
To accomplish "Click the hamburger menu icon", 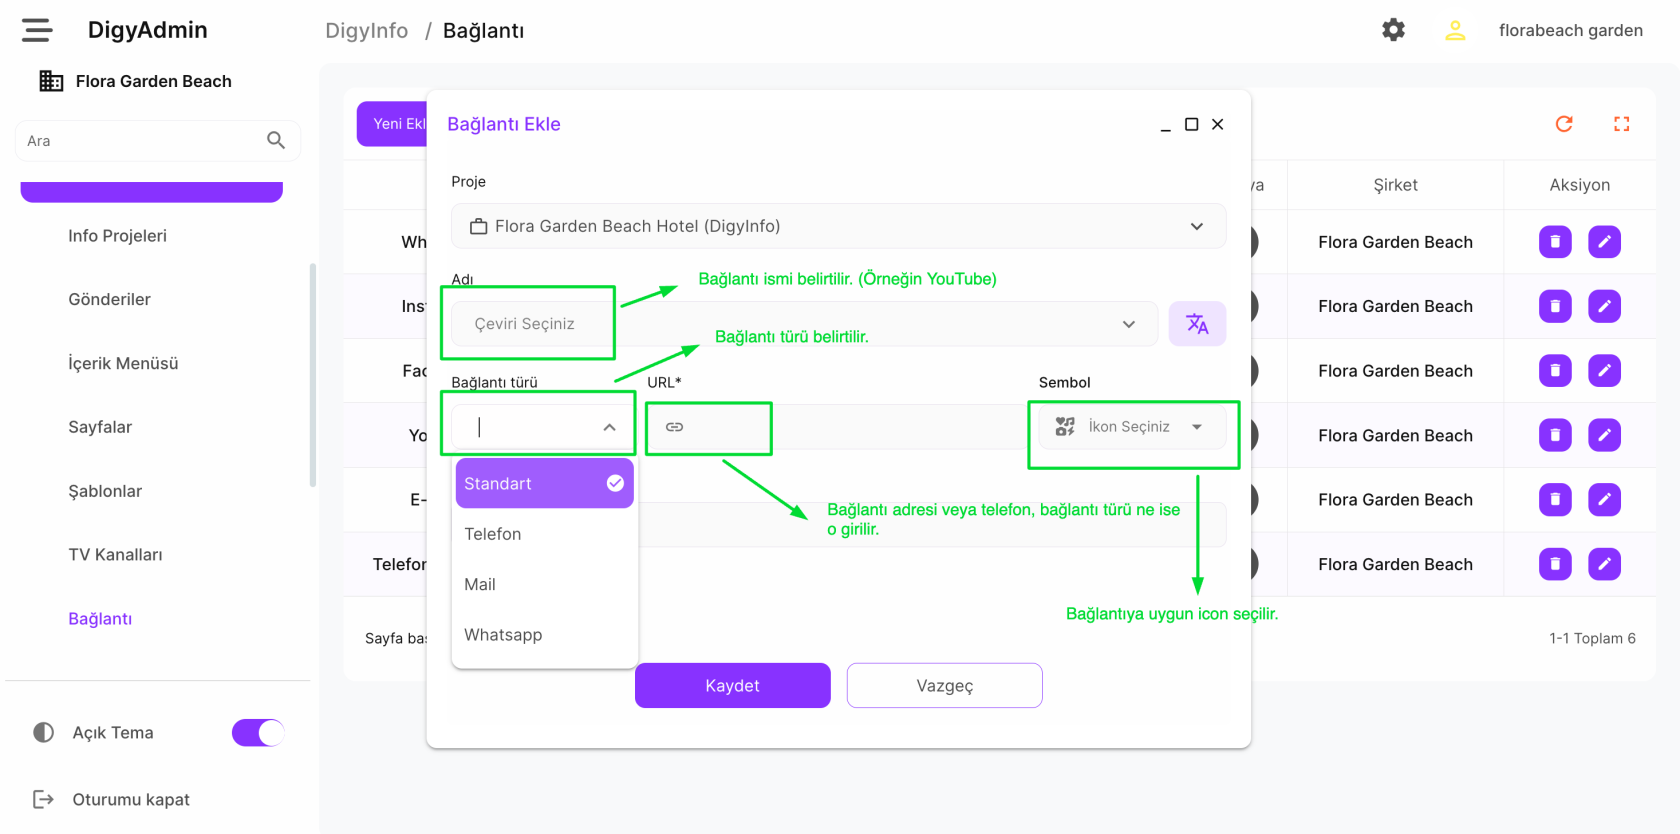I will click(37, 30).
